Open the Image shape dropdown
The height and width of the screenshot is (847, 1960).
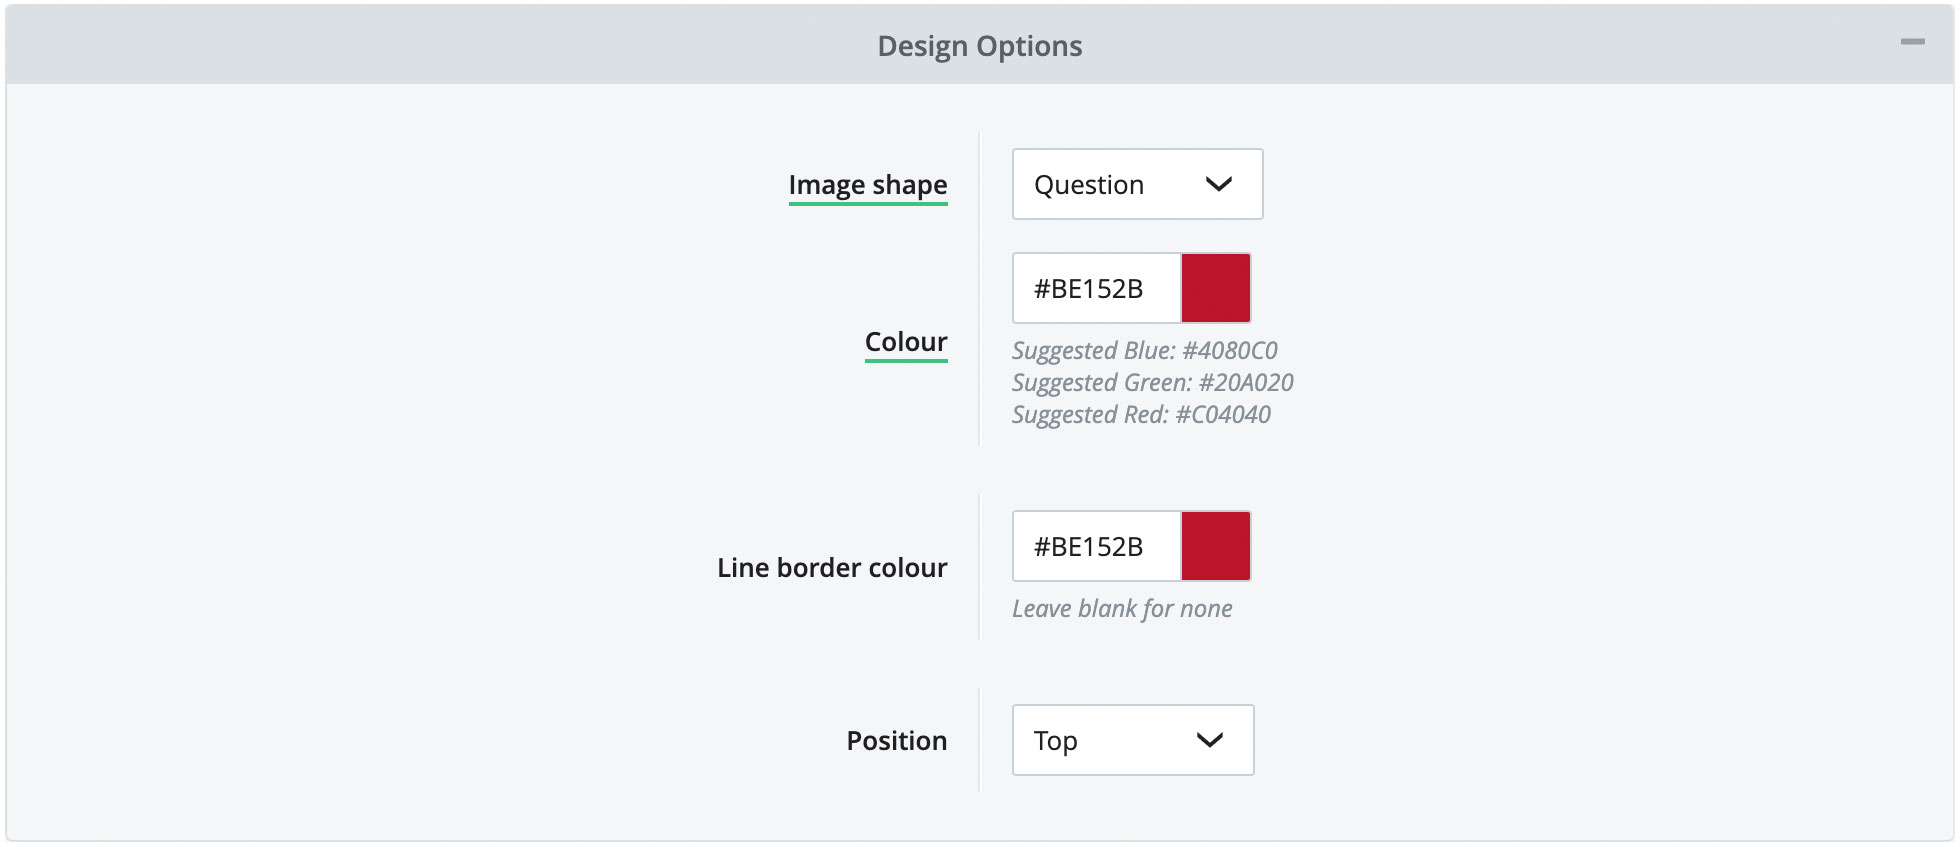tap(1136, 184)
